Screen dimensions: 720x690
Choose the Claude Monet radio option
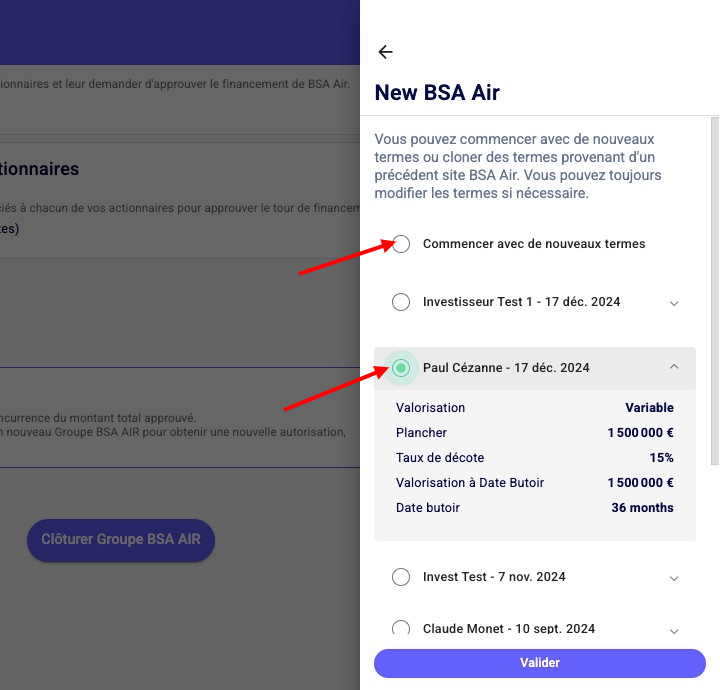401,629
